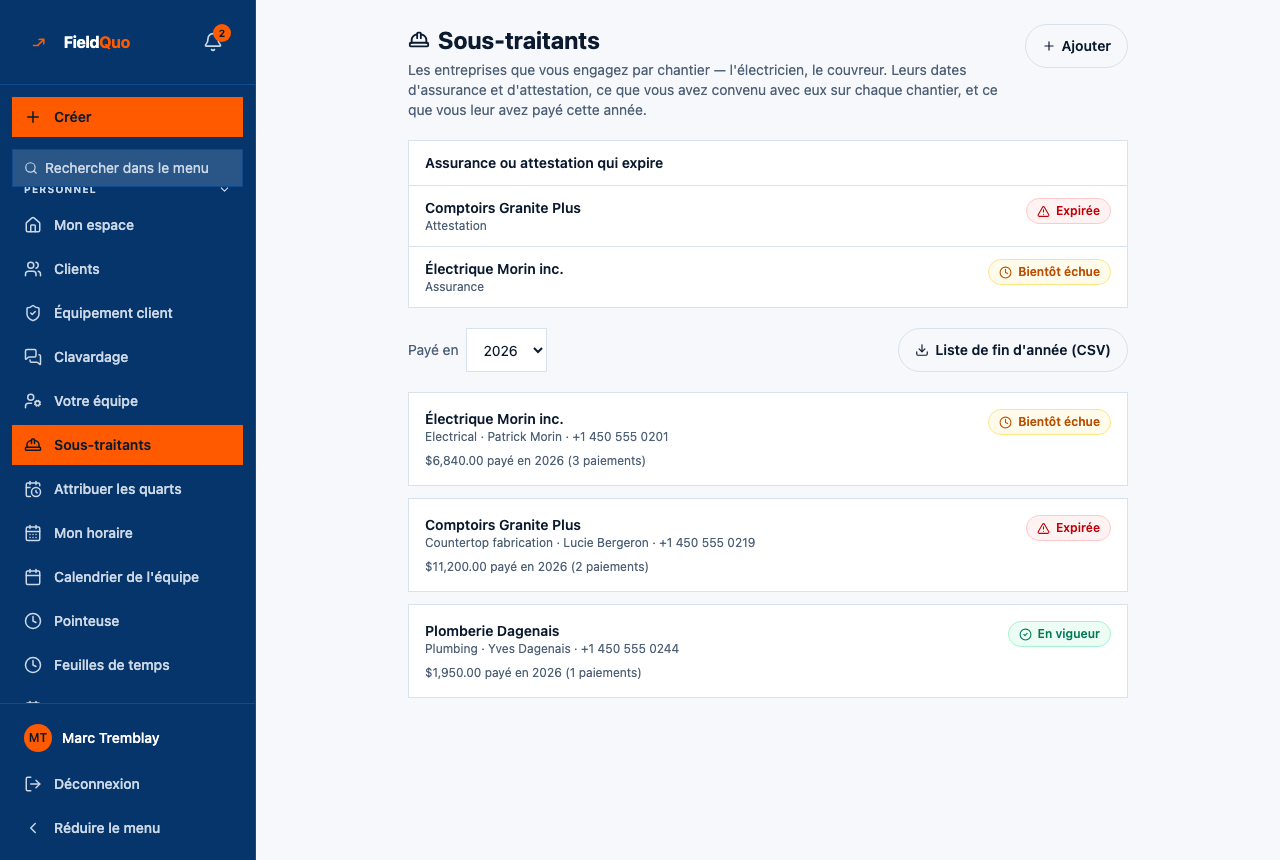Collapse the Personnel menu section chevron
Screen dimensions: 1280x860
pos(225,189)
